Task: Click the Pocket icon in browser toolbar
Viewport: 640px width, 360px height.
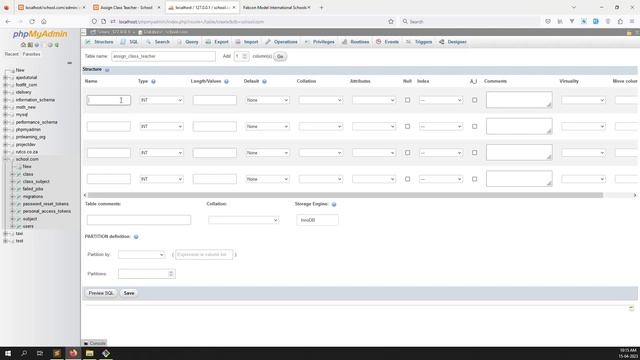Action: [548, 21]
